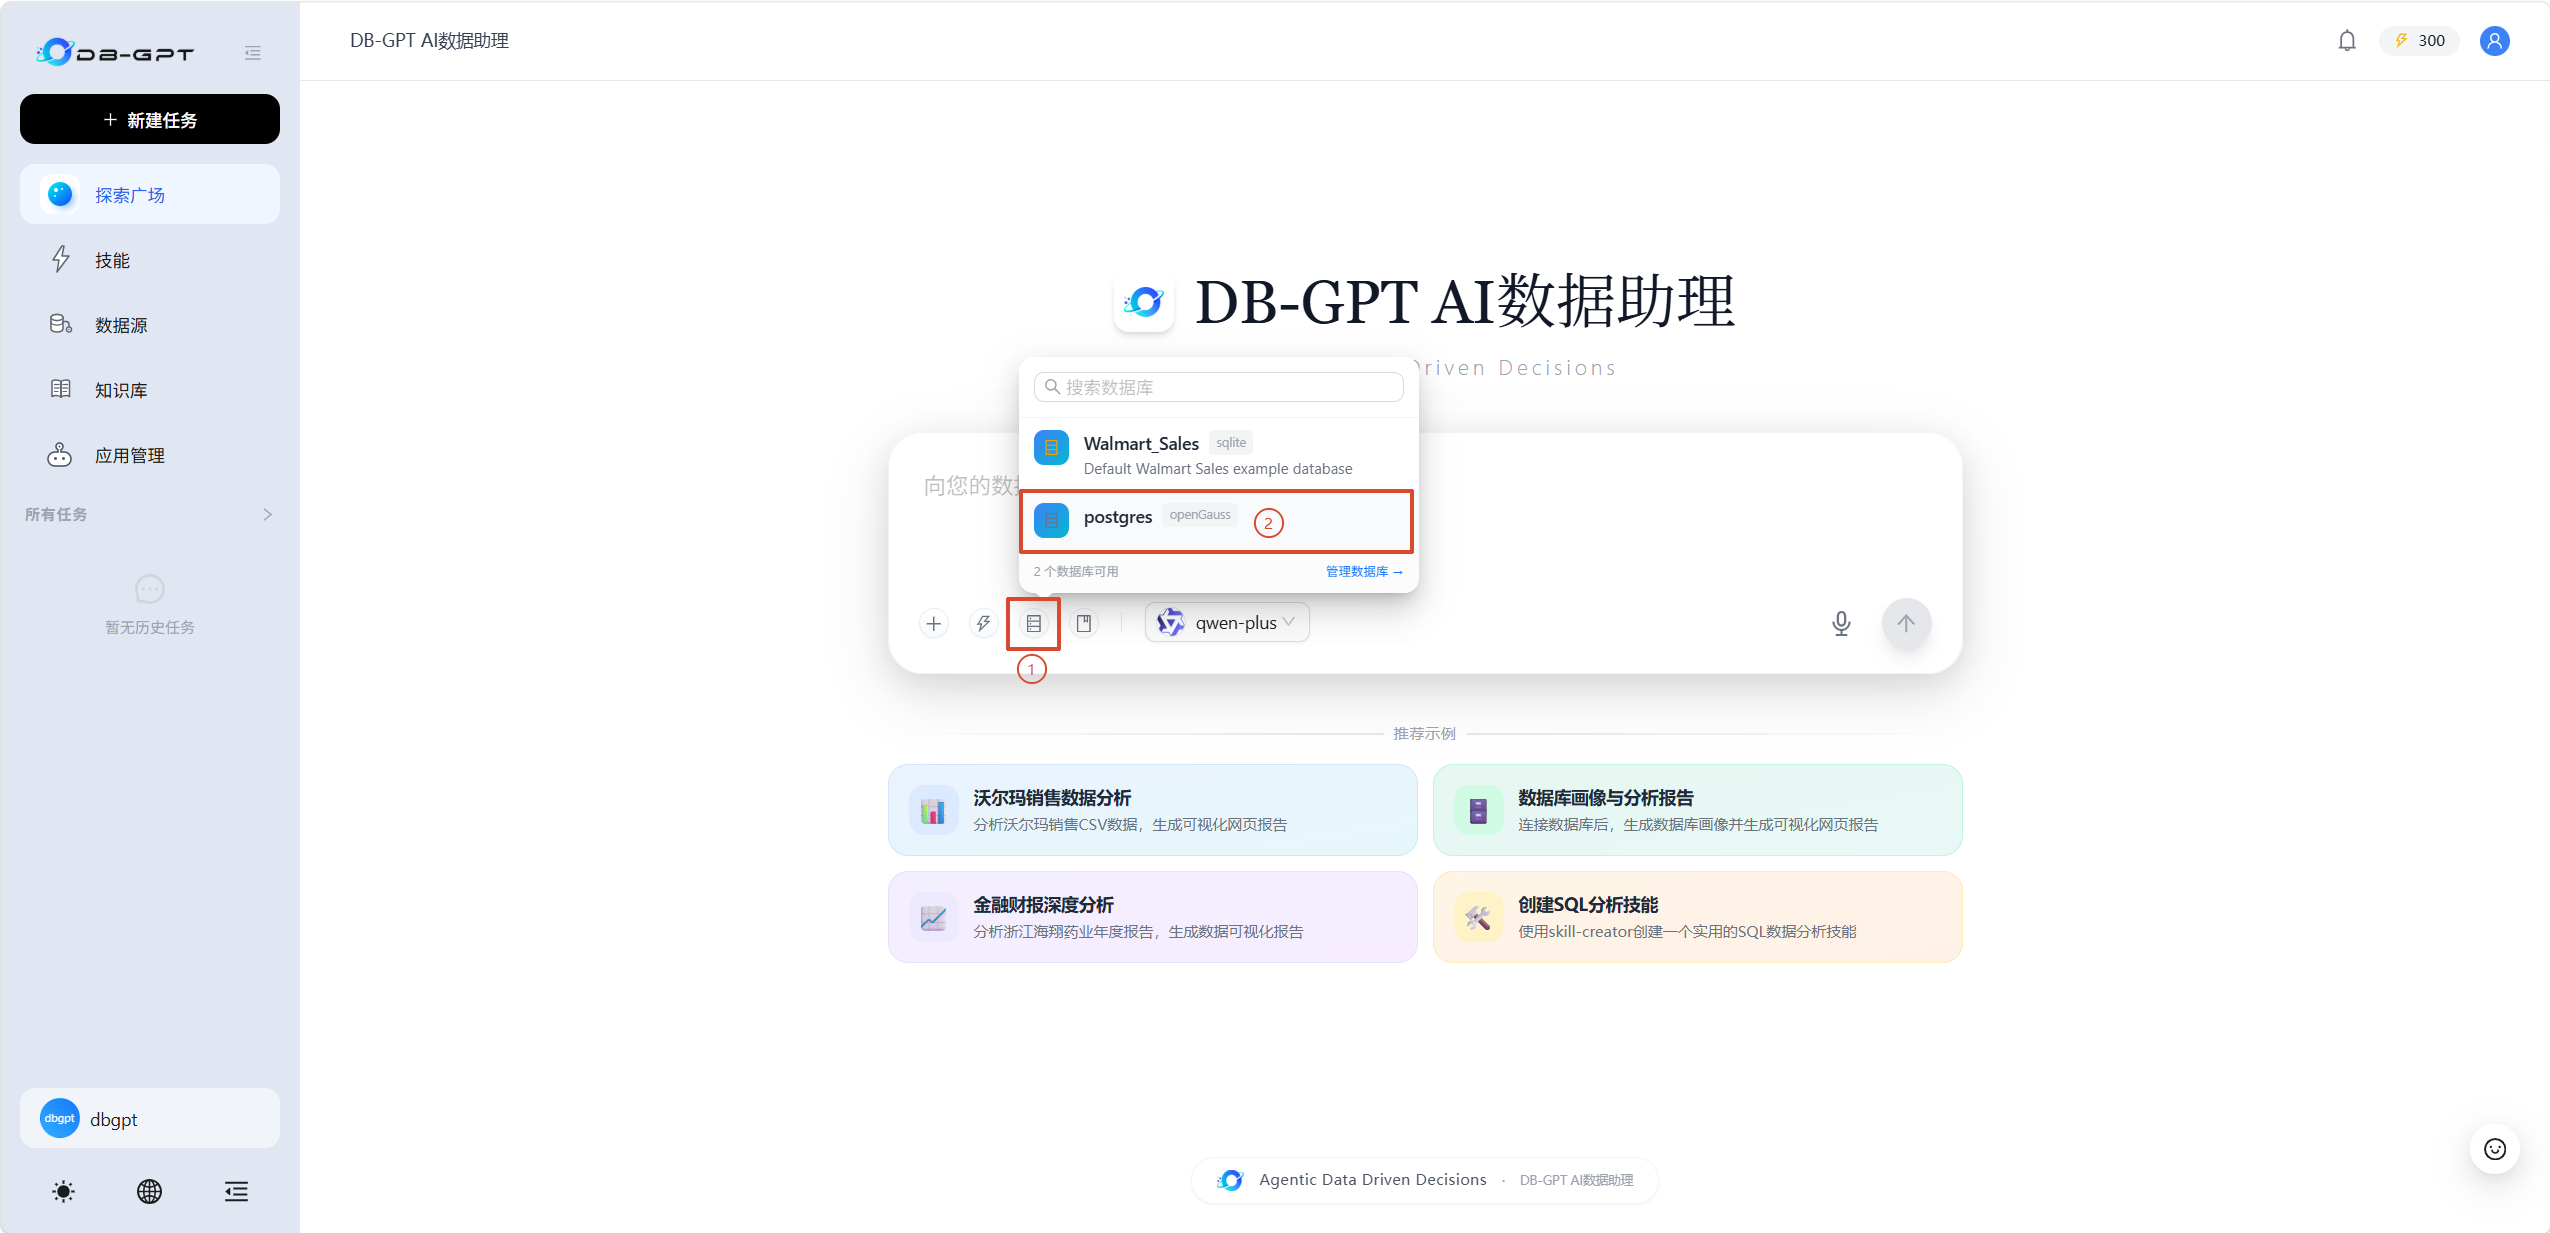Screen dimensions: 2550x1233
Task: Click the bottom sidebar collapse icon
Action: click(236, 1191)
